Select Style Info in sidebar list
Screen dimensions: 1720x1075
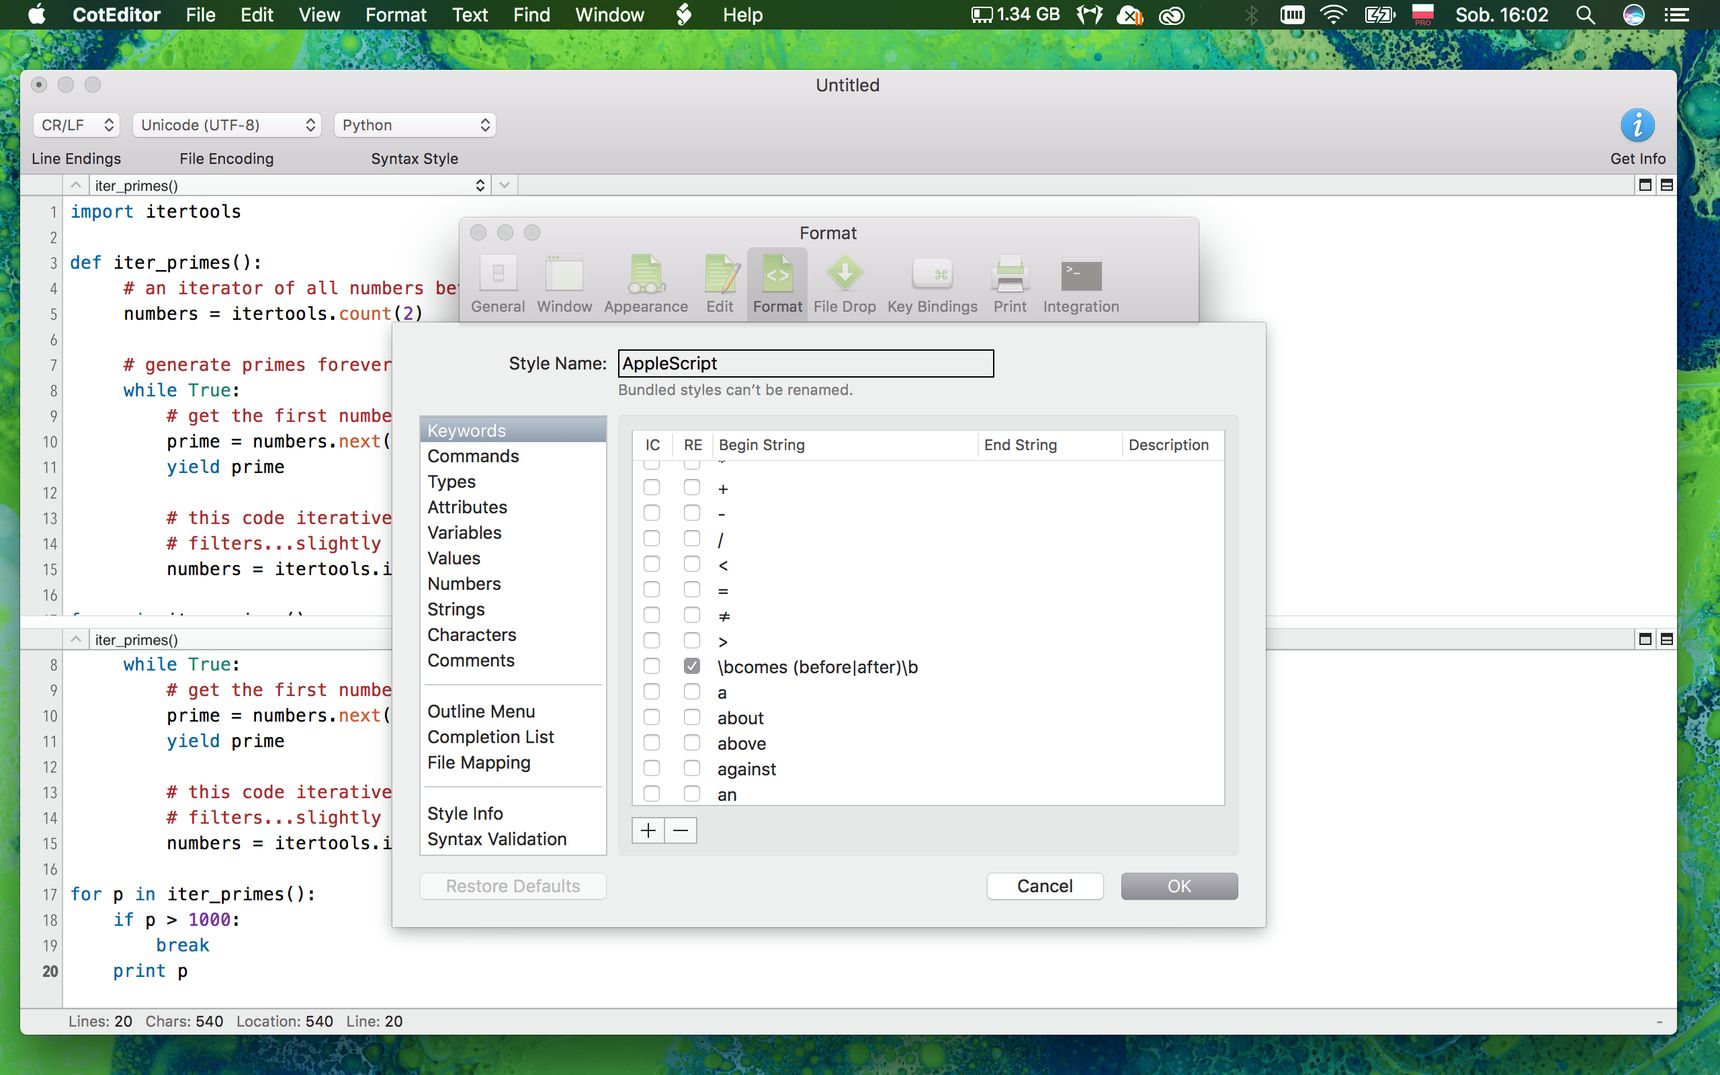tap(513, 813)
